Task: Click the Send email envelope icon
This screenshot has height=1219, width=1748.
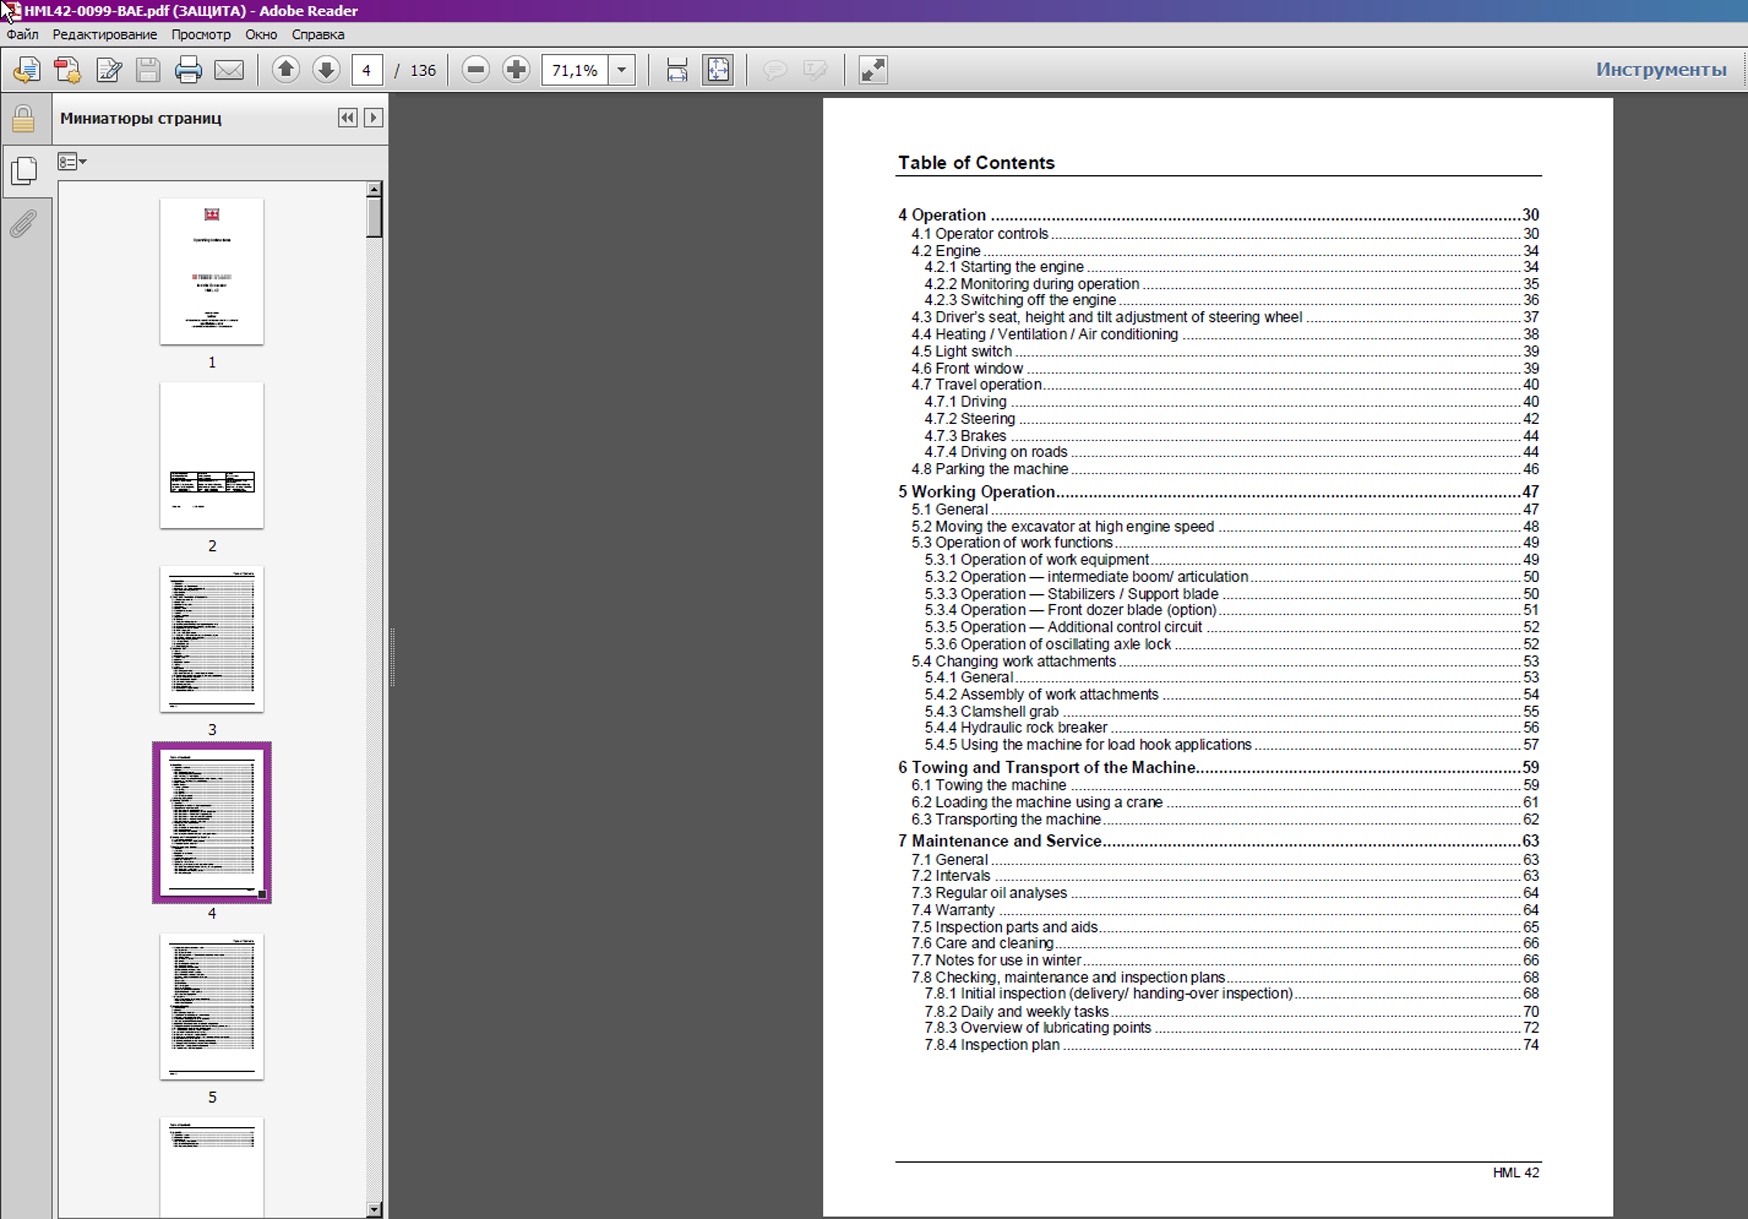Action: 229,70
